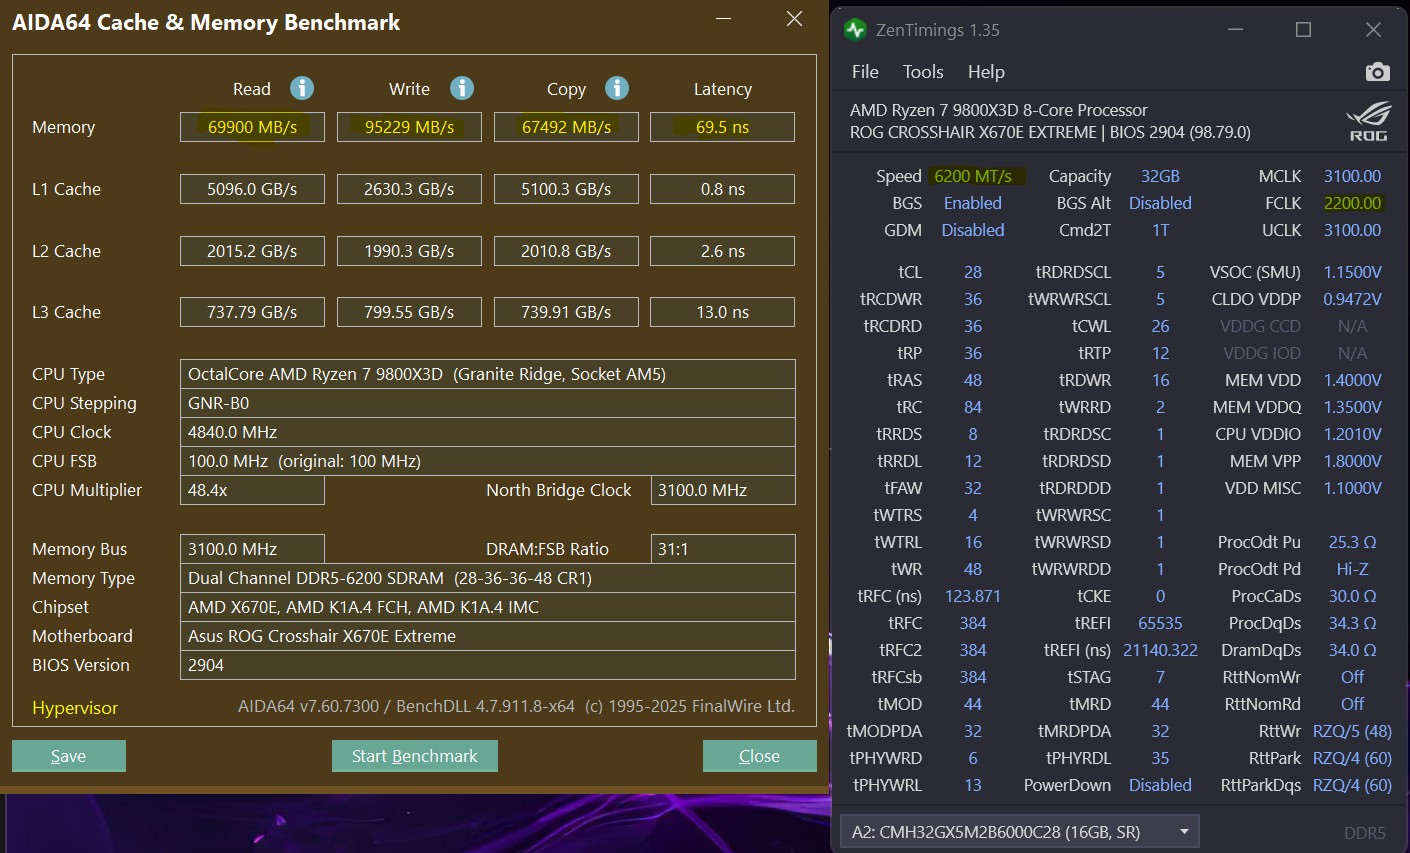Take a ZenTimings screenshot with camera icon
The image size is (1410, 853).
click(1377, 72)
